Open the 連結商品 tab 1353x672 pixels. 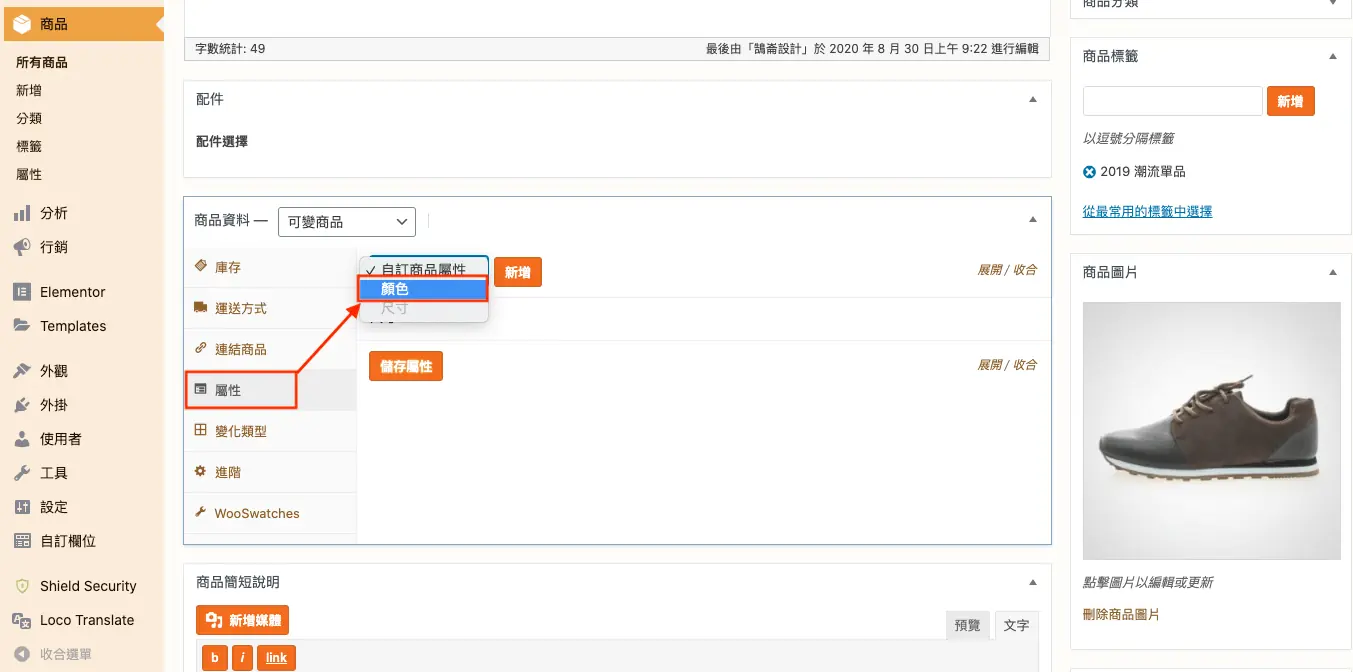(x=270, y=349)
